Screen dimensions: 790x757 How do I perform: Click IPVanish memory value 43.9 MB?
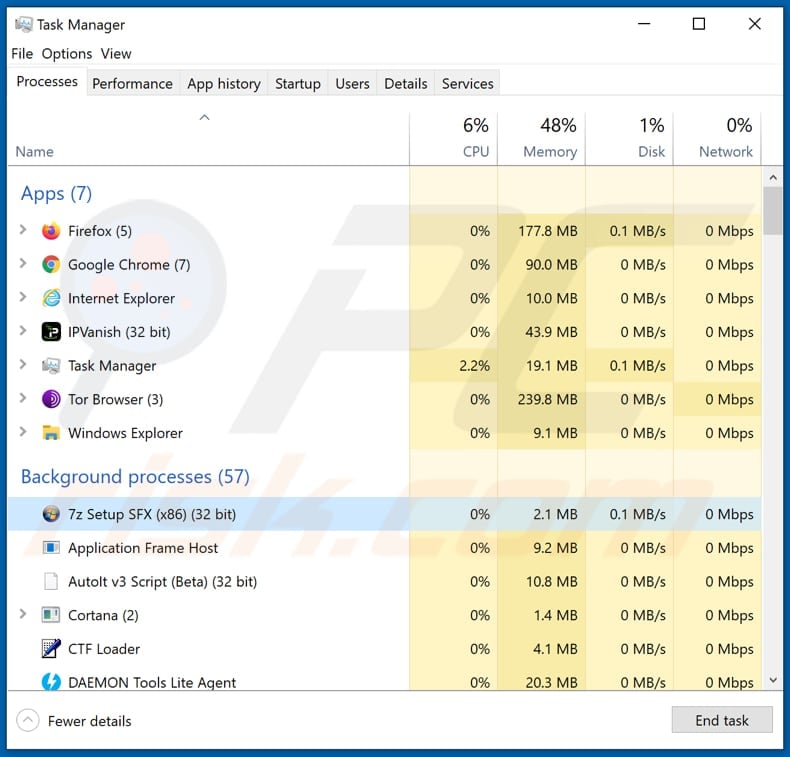(x=551, y=332)
